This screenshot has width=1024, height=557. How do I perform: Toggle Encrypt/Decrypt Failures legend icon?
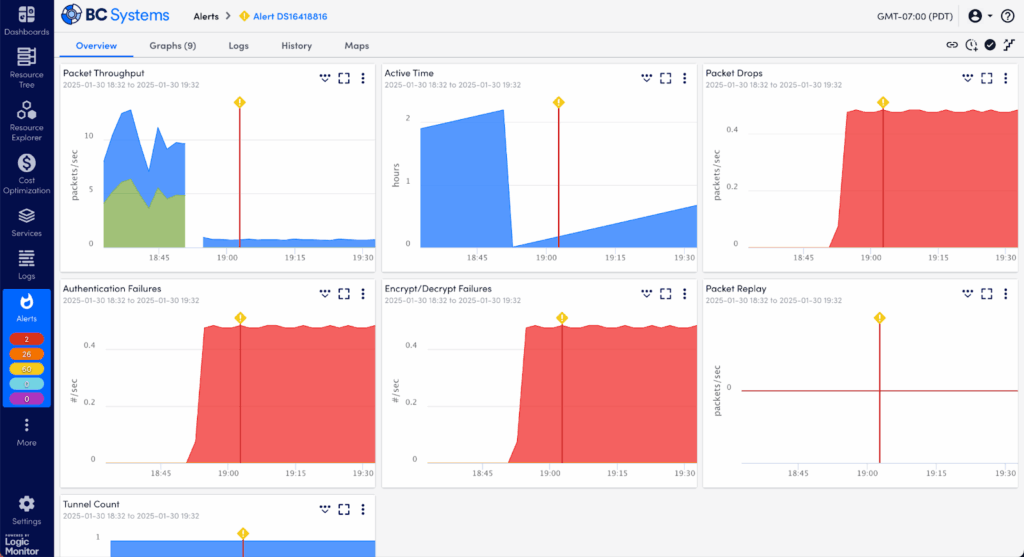[647, 294]
